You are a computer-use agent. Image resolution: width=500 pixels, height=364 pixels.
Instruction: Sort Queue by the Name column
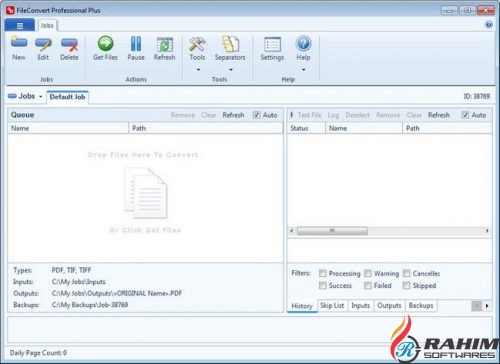point(68,128)
